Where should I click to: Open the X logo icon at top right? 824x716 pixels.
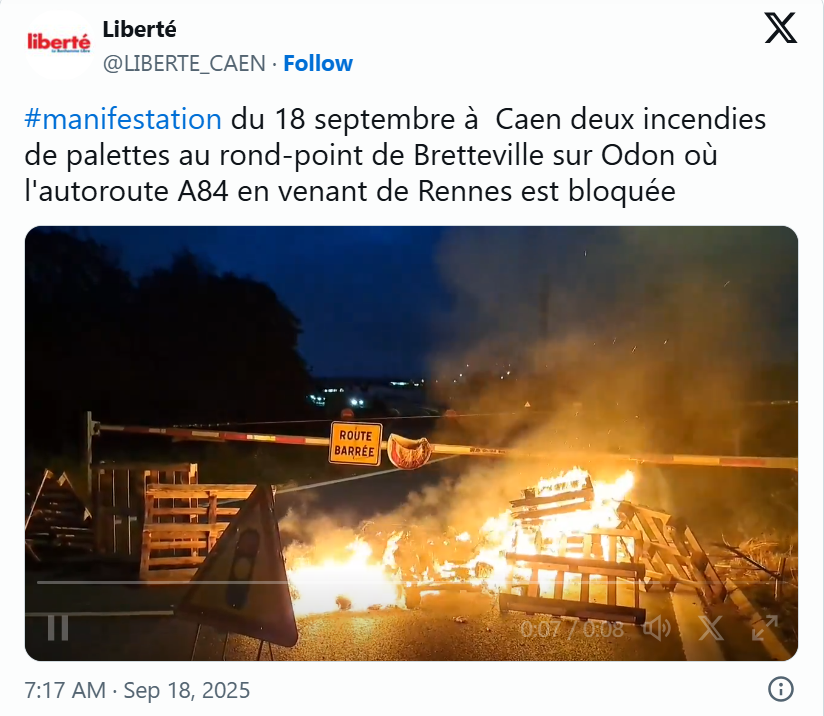pyautogui.click(x=780, y=28)
